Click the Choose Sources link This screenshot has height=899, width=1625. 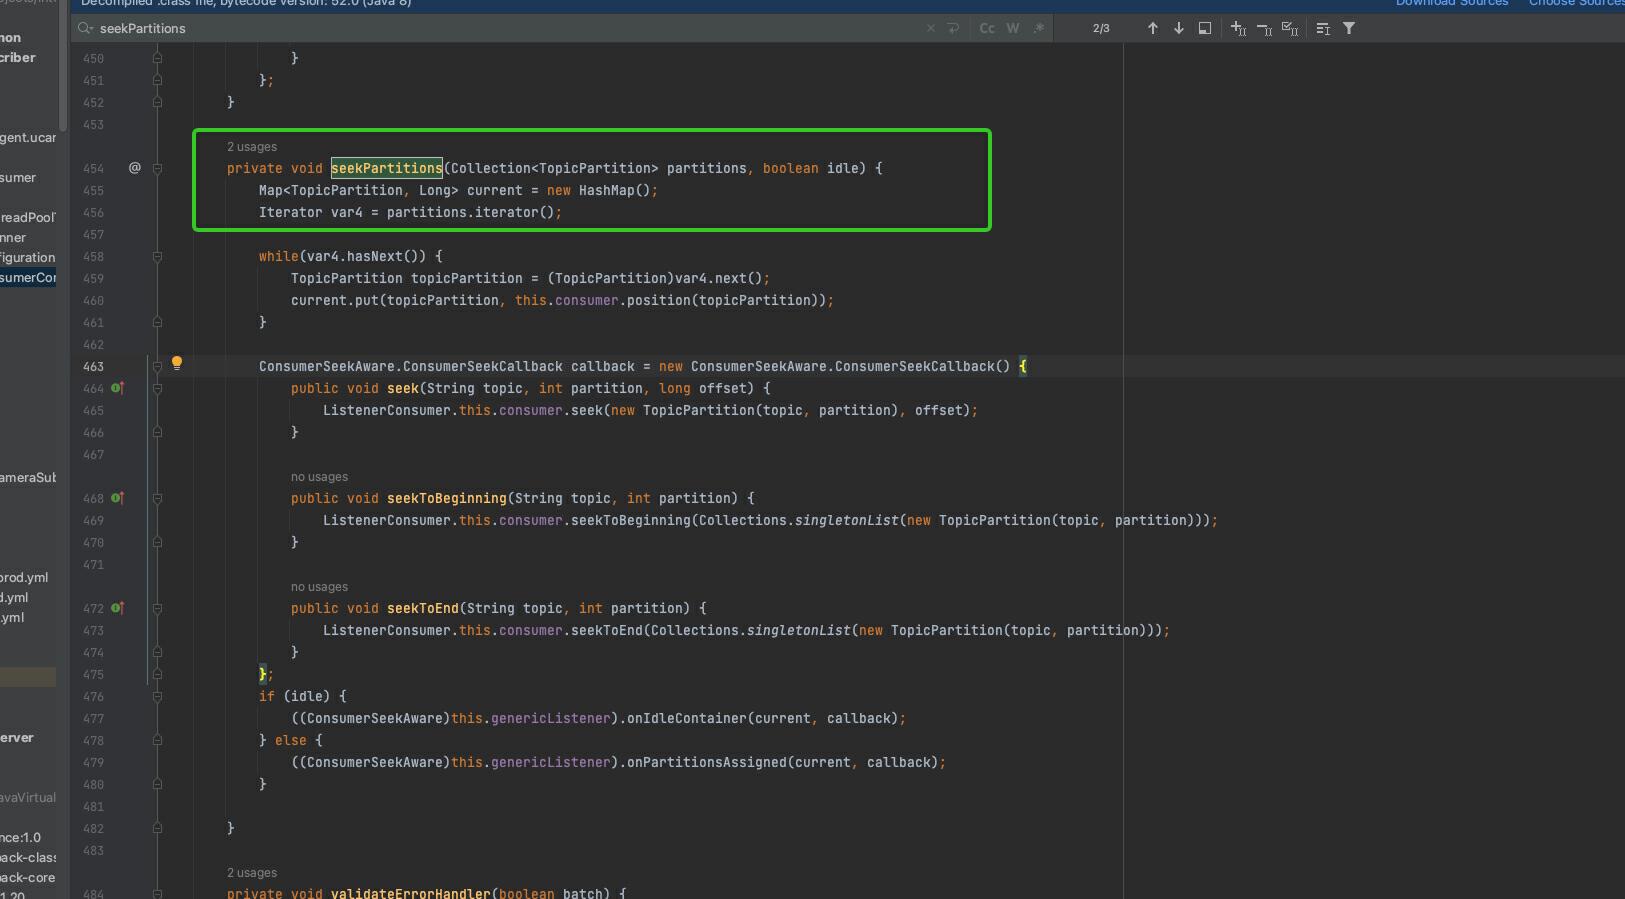click(x=1576, y=3)
